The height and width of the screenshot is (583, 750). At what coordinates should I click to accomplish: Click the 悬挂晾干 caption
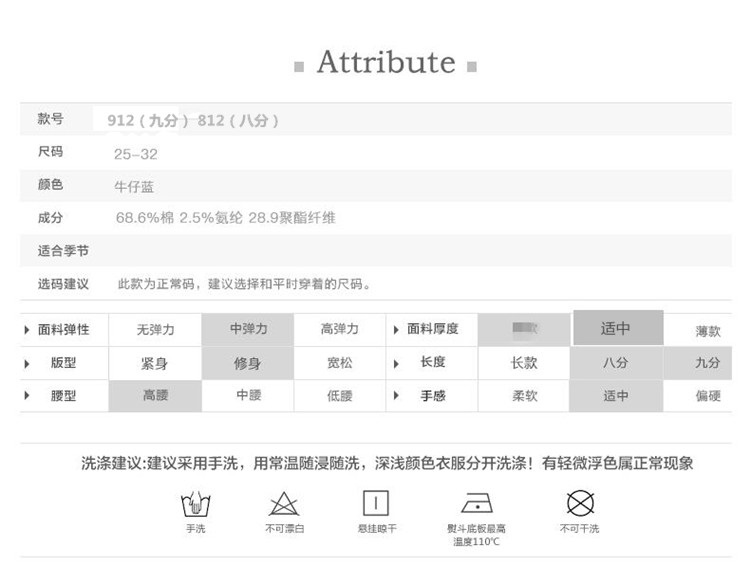pyautogui.click(x=377, y=528)
